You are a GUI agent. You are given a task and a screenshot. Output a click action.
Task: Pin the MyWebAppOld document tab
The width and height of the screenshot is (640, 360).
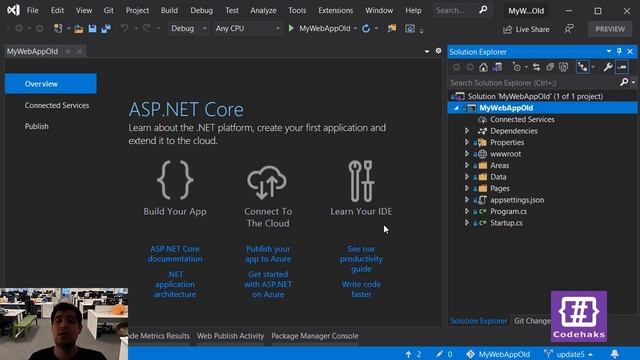coord(68,51)
